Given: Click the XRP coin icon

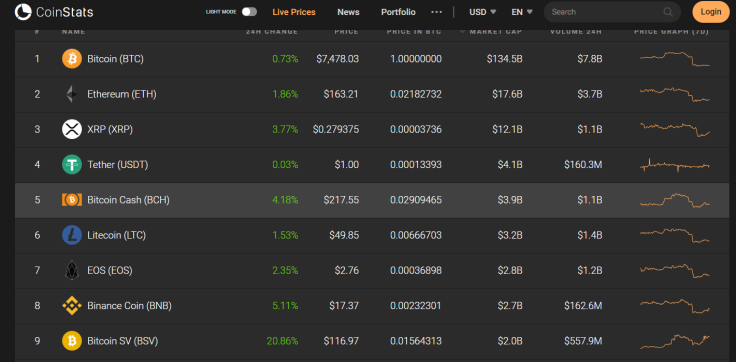Looking at the screenshot, I should pyautogui.click(x=72, y=129).
